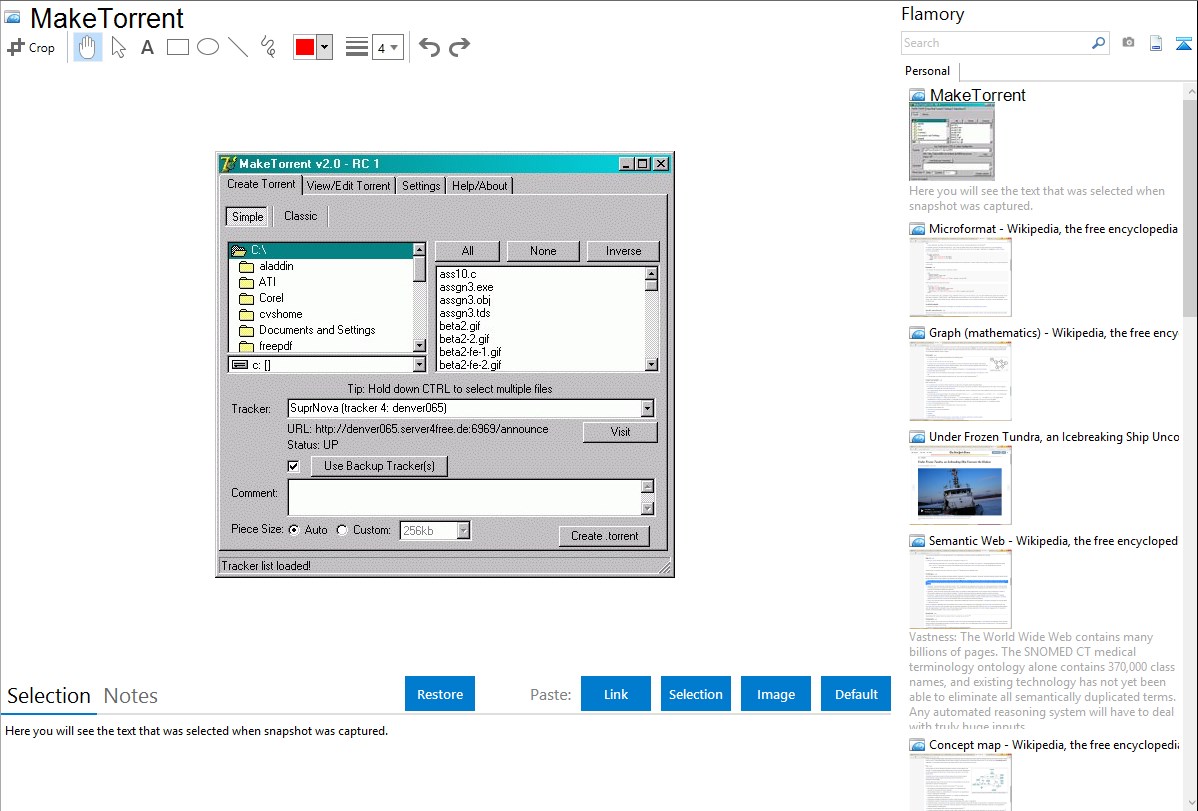Switch to Simple mode
1198x811 pixels.
pos(248,217)
